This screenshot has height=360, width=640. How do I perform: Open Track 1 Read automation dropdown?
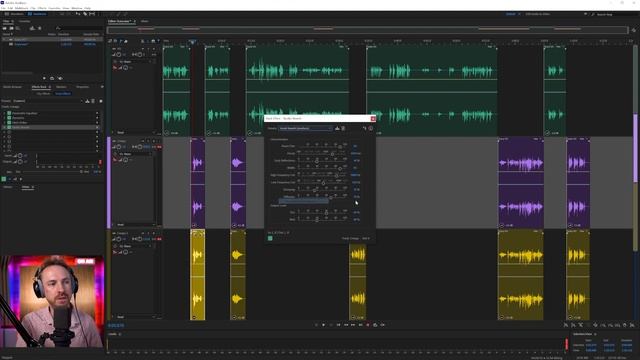tap(136, 133)
